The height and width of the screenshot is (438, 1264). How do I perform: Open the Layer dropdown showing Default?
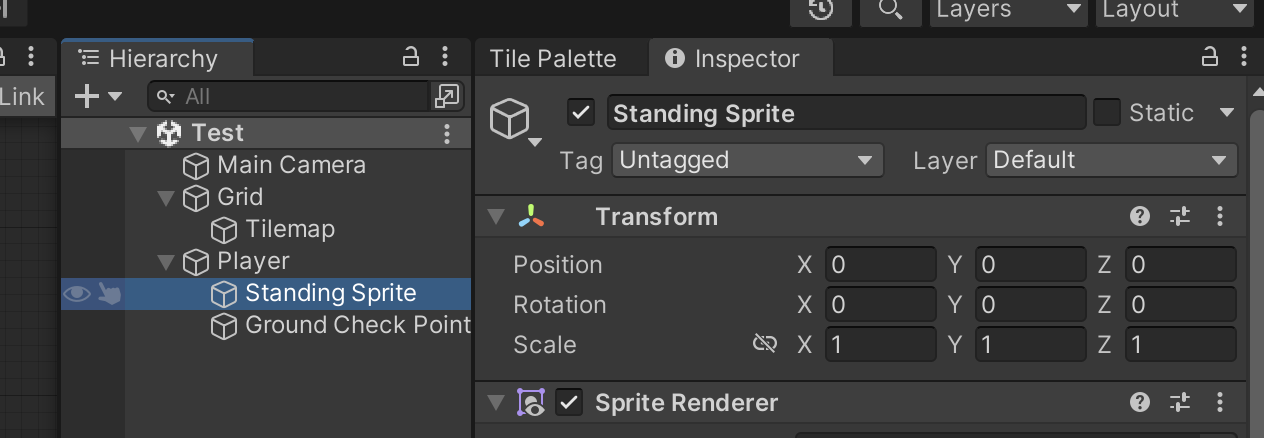click(1112, 160)
